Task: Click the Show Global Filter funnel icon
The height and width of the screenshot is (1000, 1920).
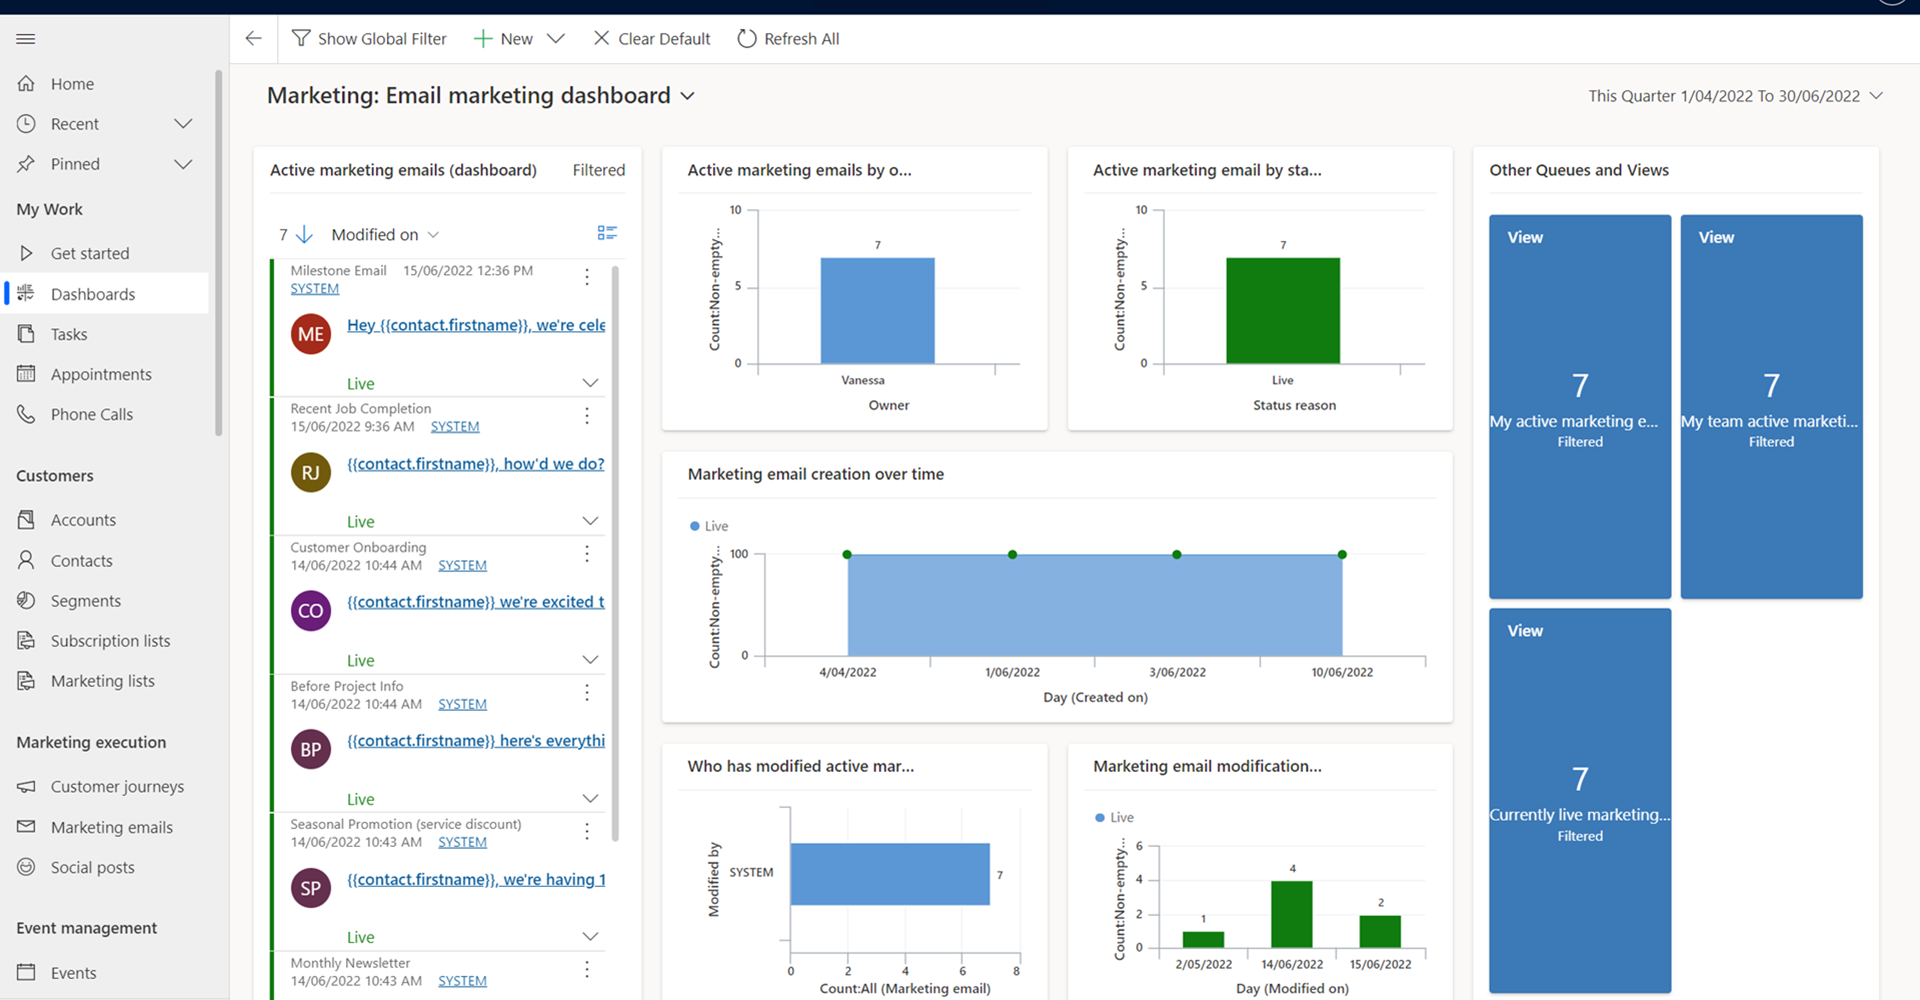Action: [300, 39]
